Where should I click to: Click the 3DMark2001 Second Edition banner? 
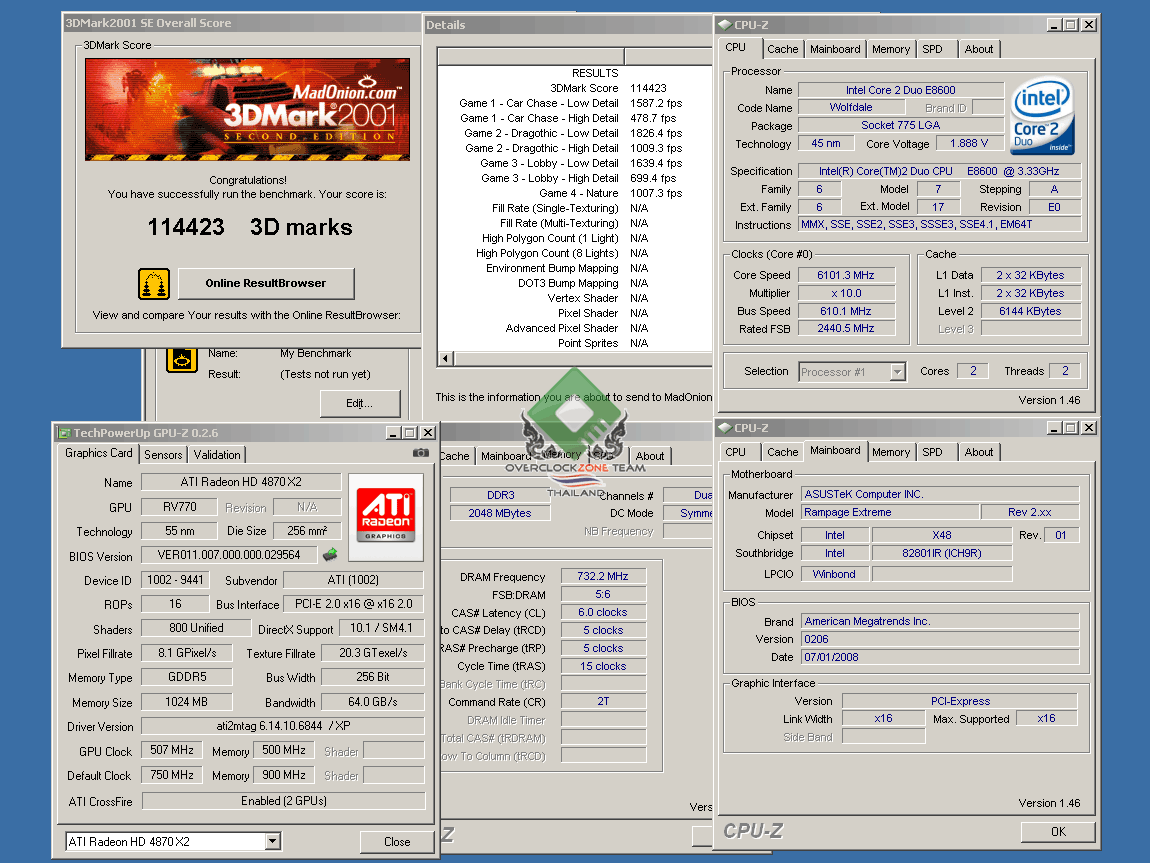[247, 109]
